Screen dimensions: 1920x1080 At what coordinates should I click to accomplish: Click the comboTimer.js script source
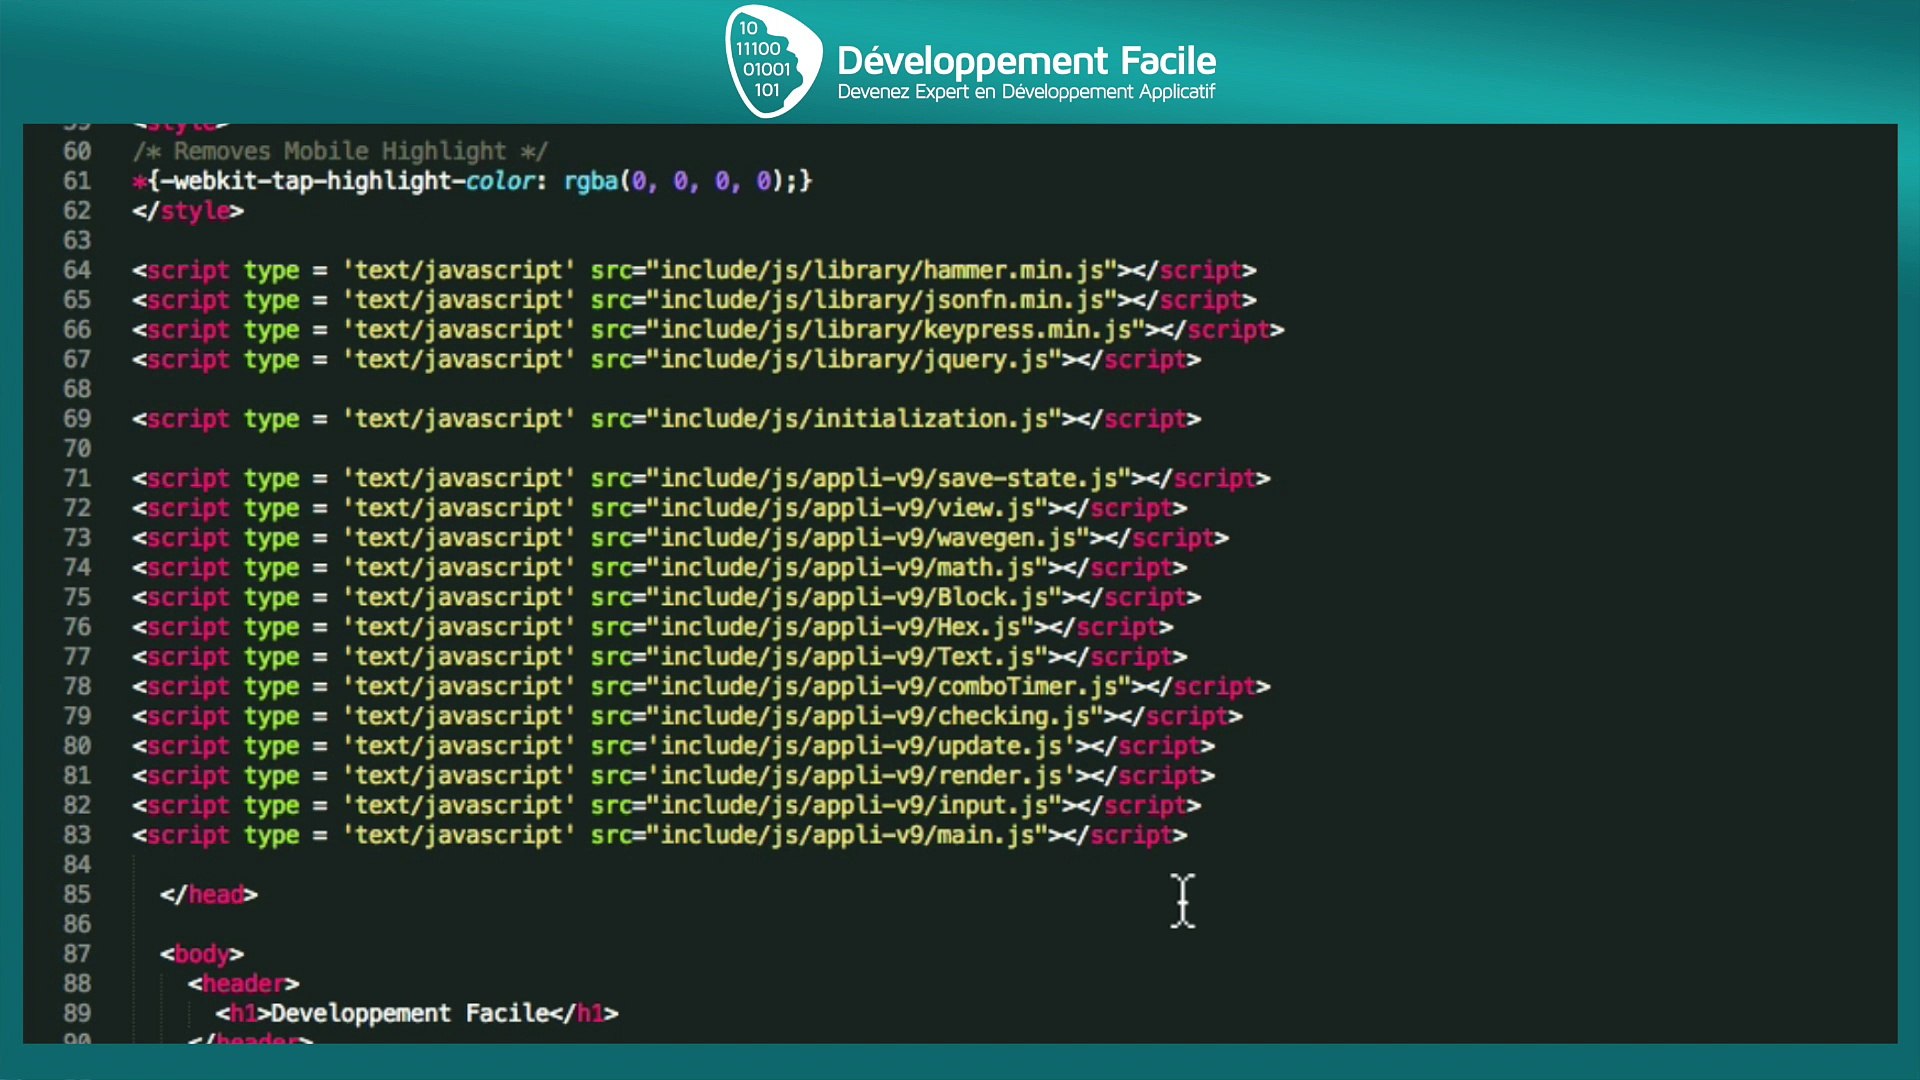pos(1027,687)
